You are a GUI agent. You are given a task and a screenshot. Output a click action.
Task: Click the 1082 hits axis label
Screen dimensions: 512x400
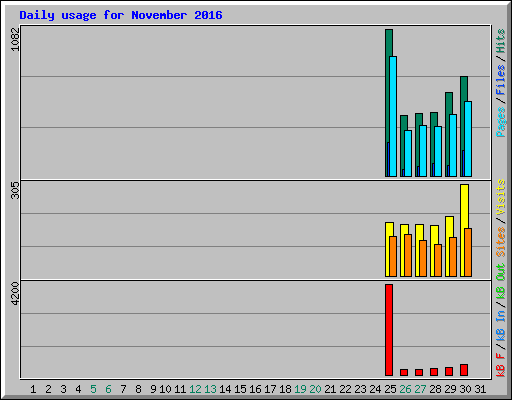pyautogui.click(x=15, y=39)
